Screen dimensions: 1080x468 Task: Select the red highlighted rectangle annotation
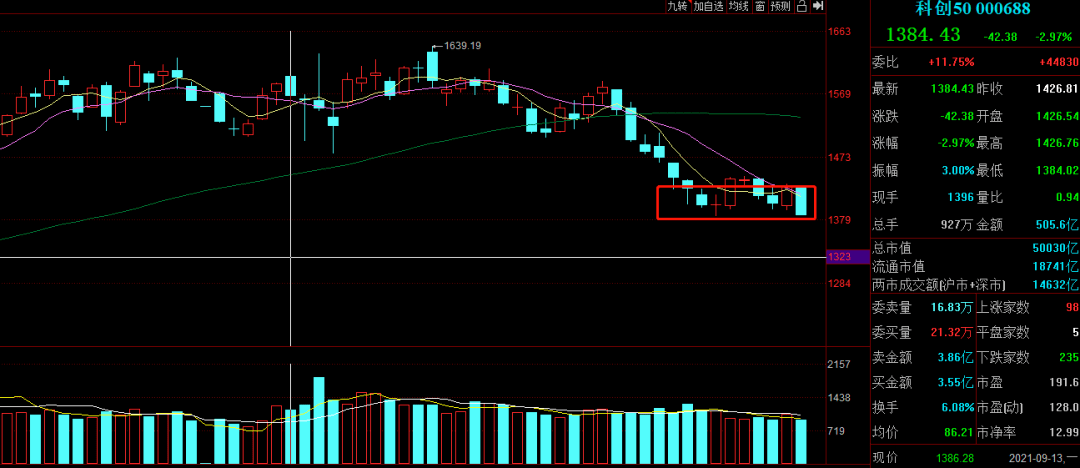point(735,187)
